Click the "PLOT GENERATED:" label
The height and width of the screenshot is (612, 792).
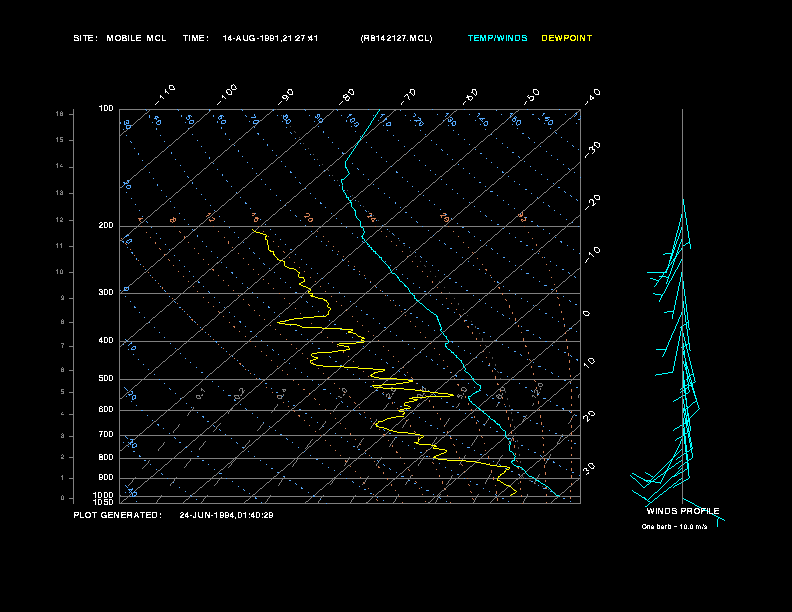[x=118, y=515]
